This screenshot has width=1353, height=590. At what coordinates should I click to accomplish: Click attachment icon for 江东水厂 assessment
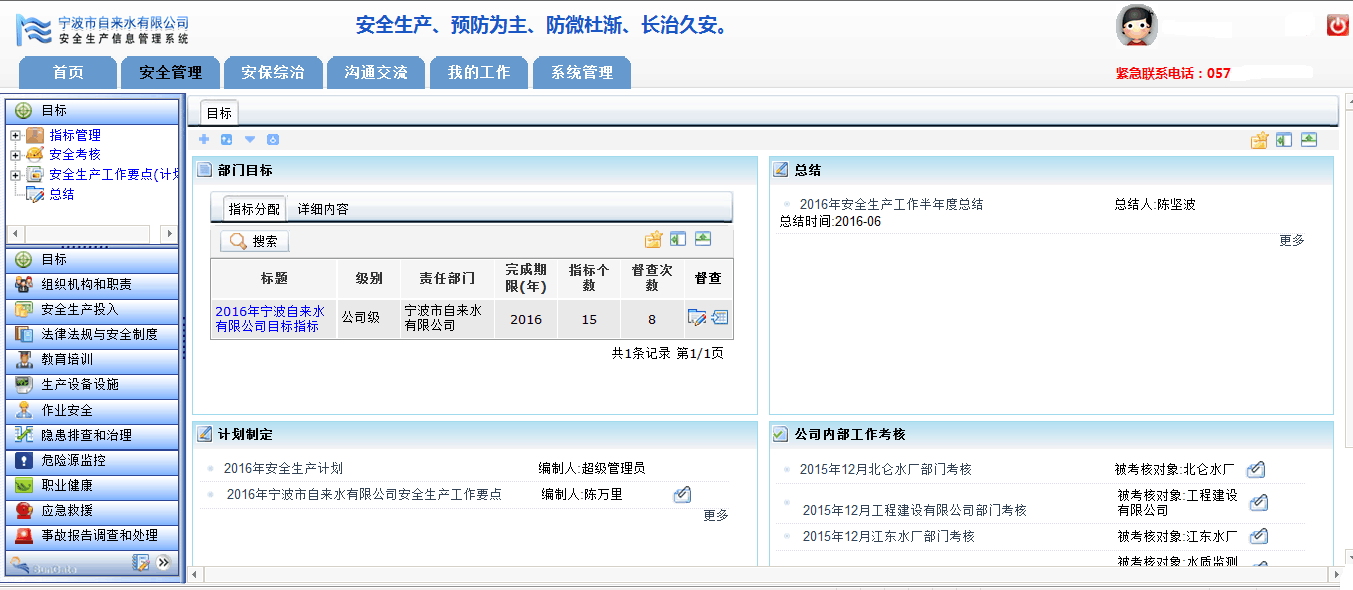[1259, 536]
